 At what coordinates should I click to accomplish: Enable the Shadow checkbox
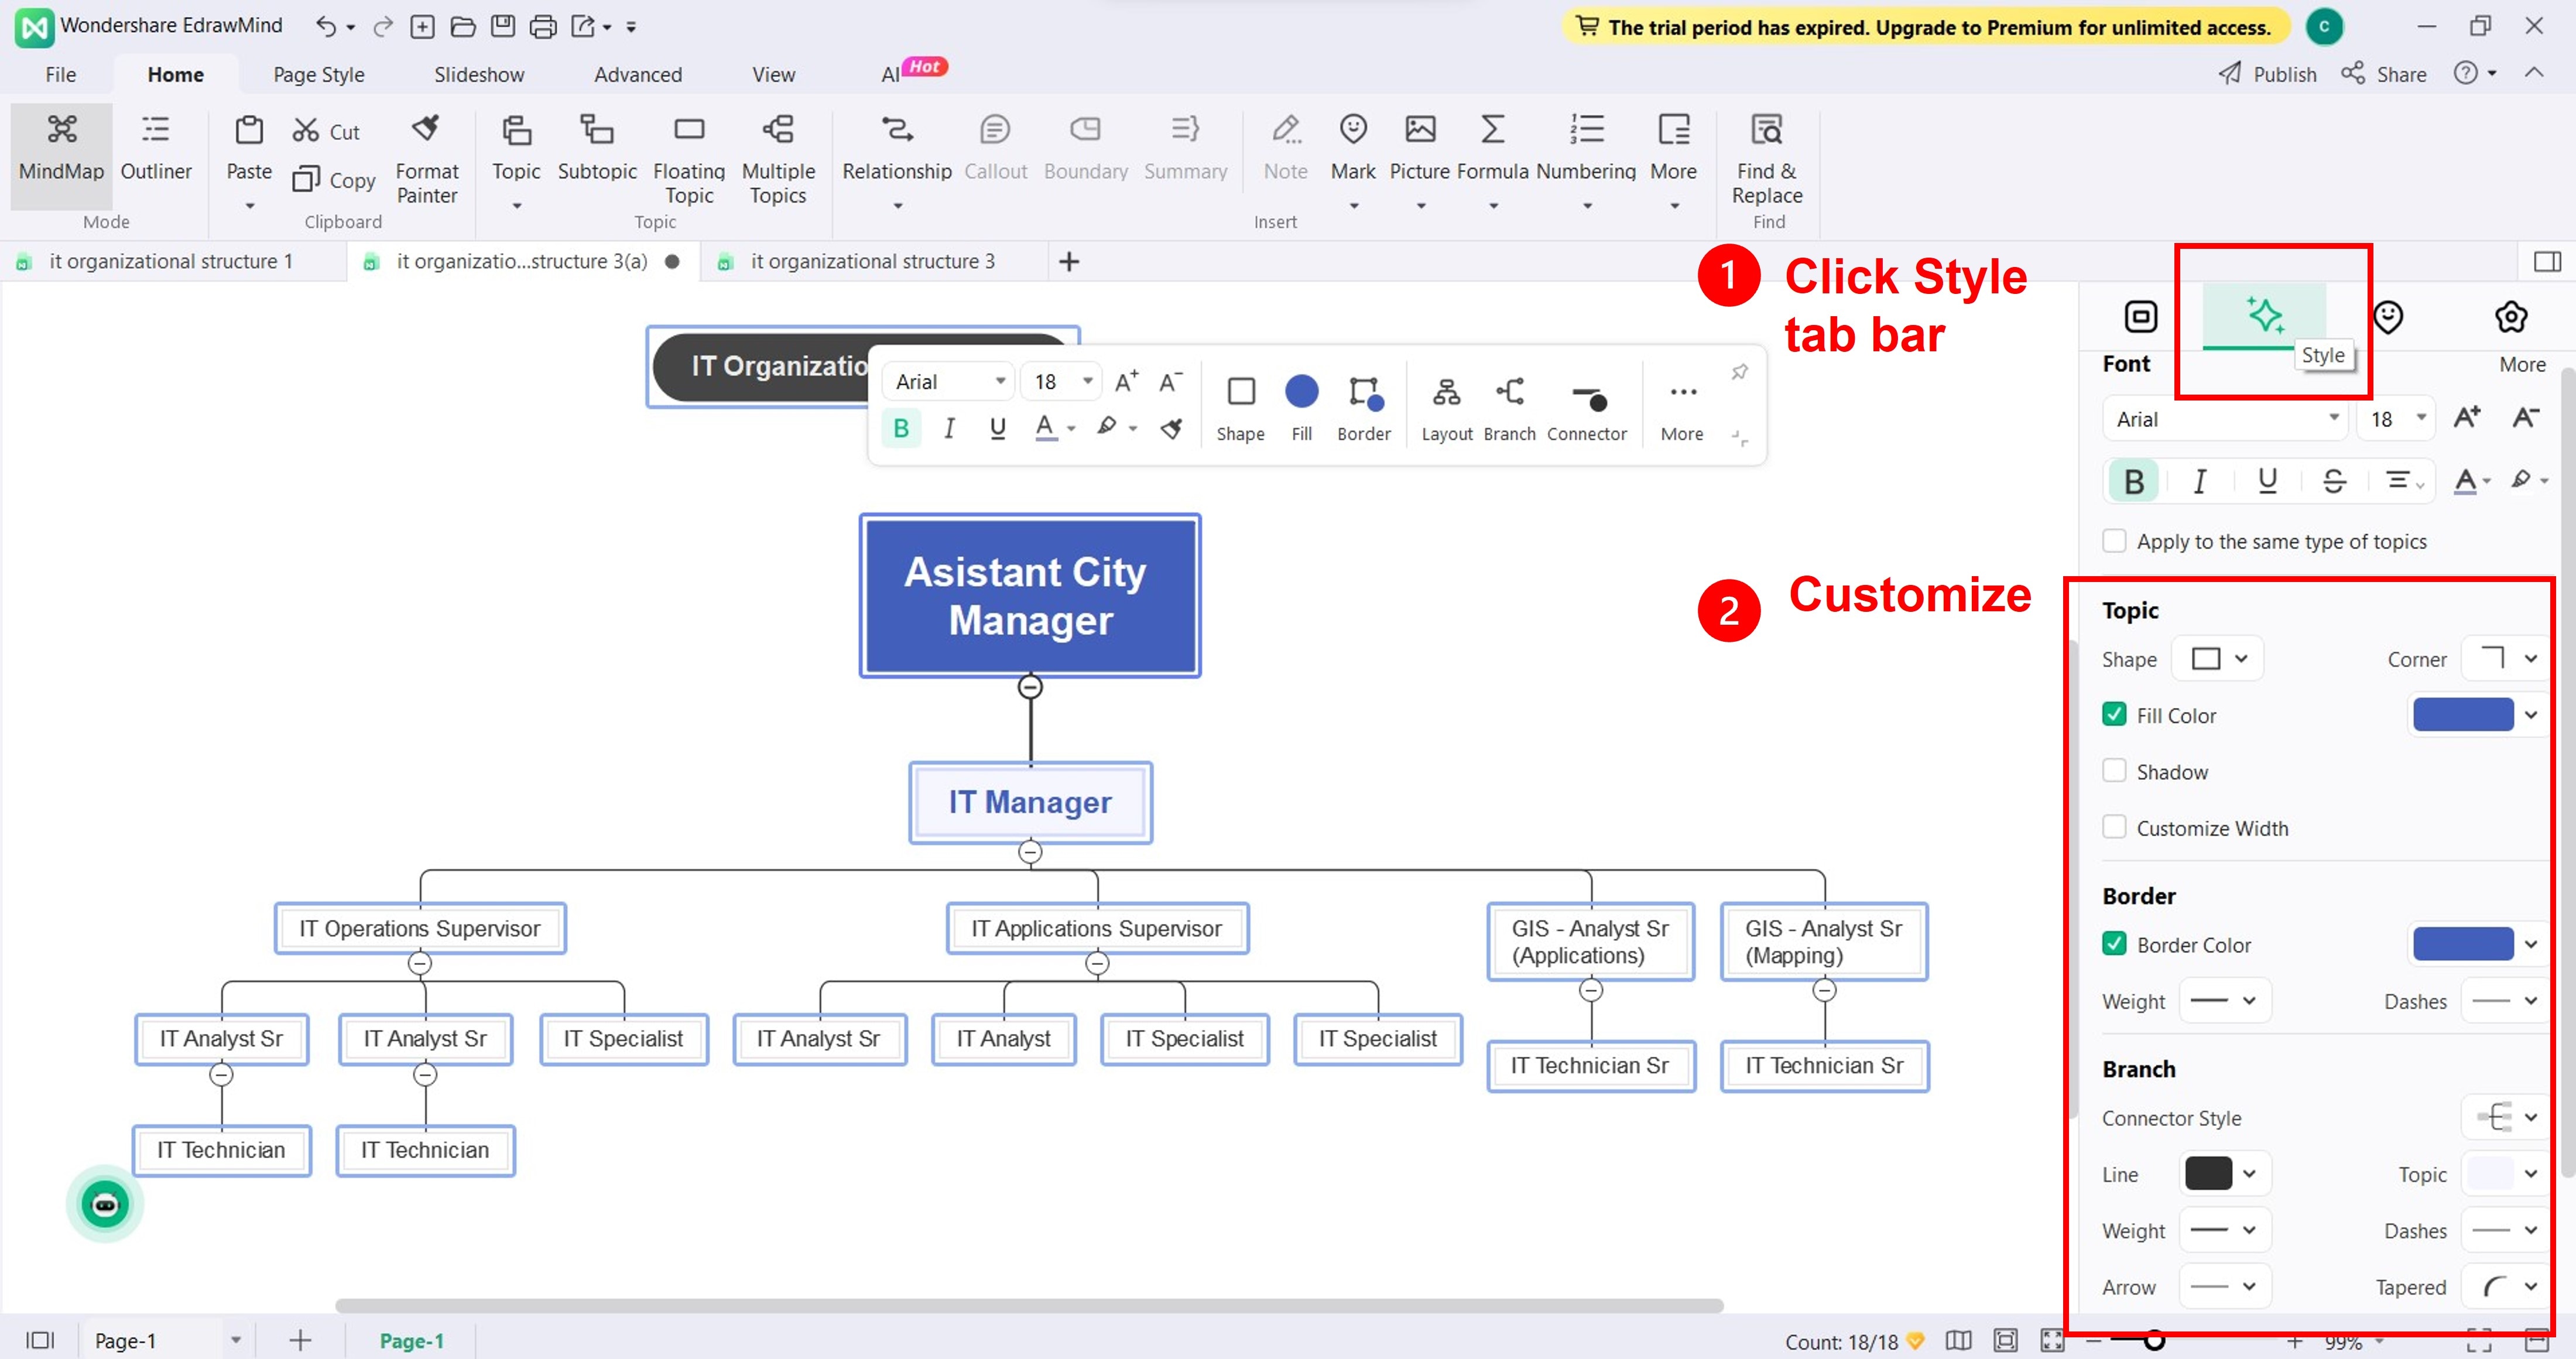coord(2114,771)
